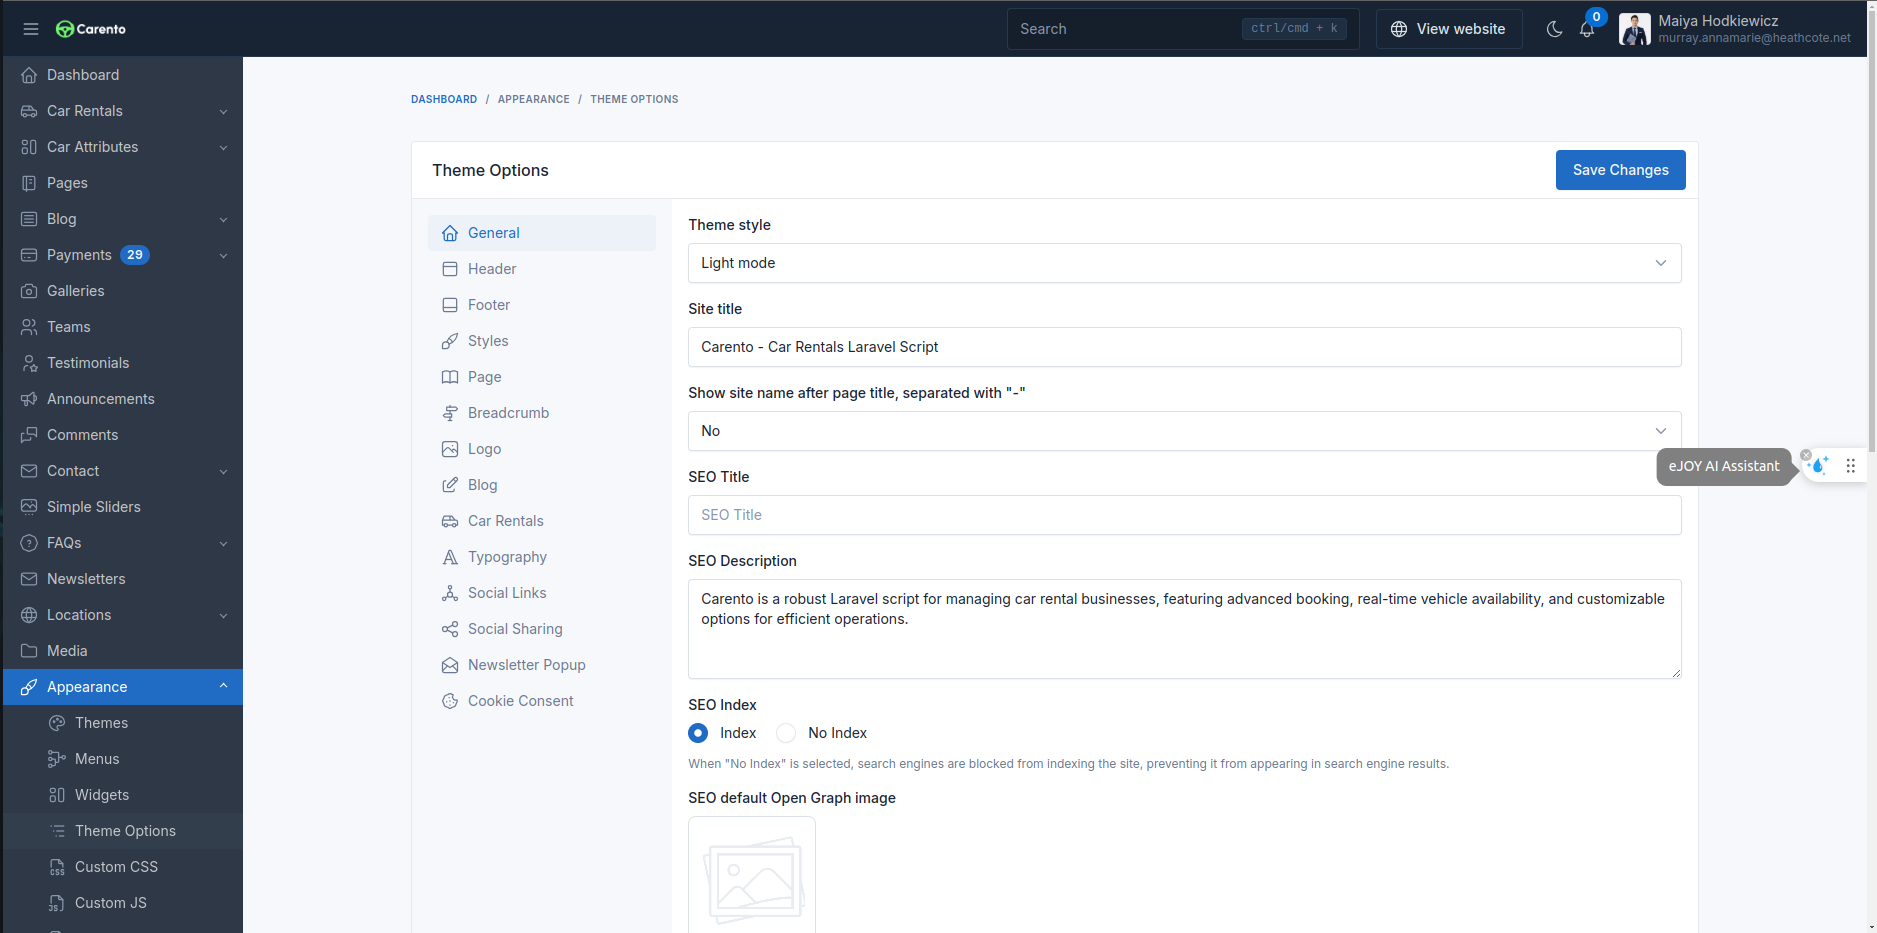Click the Dashboard home icon in sidebar
The height and width of the screenshot is (933, 1877).
[29, 75]
